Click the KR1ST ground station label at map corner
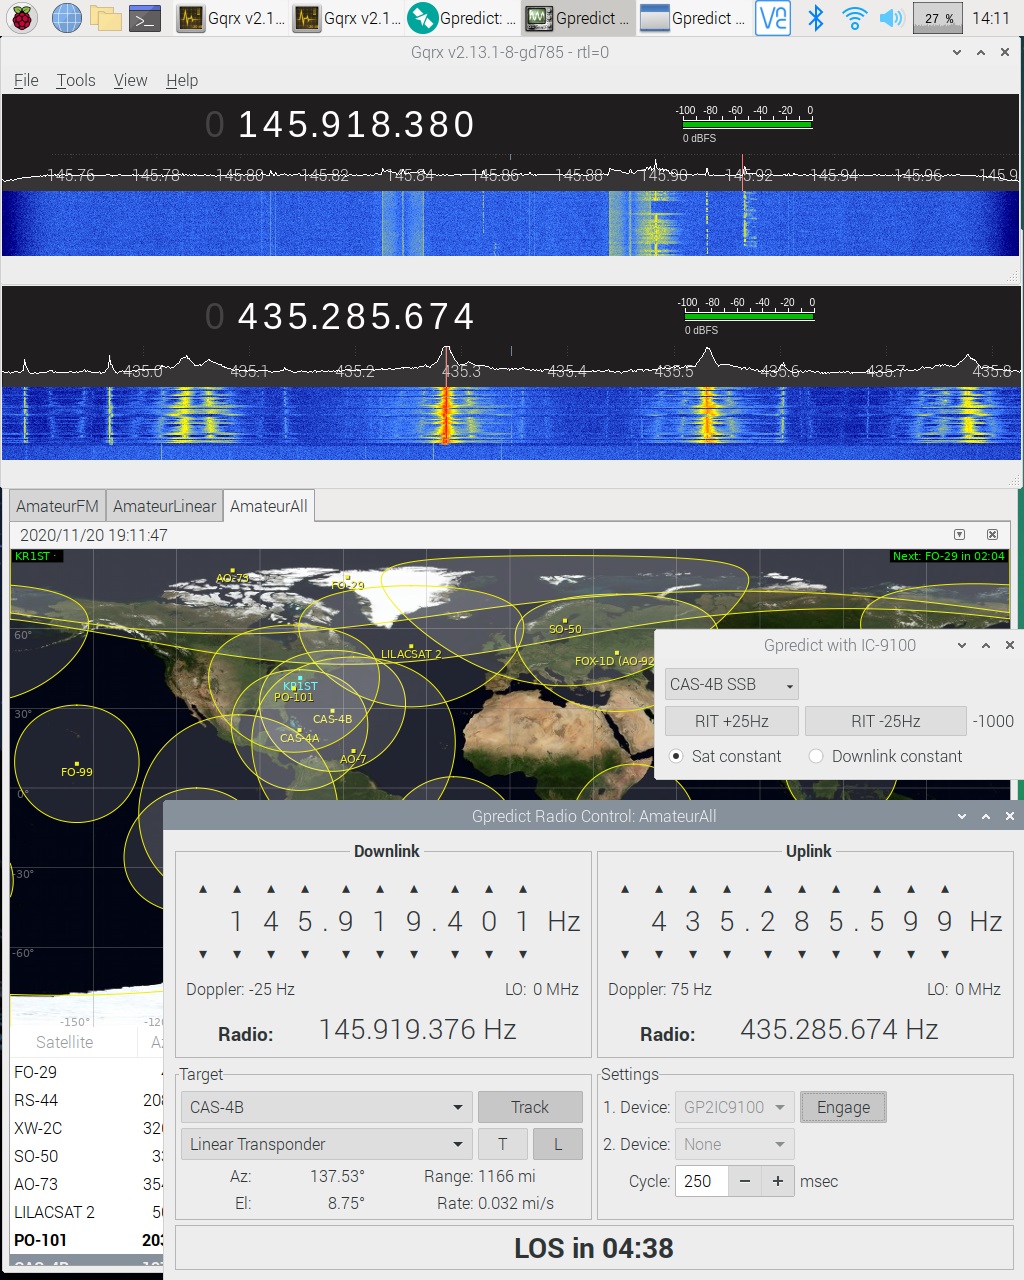Viewport: 1024px width, 1280px height. pos(36,556)
